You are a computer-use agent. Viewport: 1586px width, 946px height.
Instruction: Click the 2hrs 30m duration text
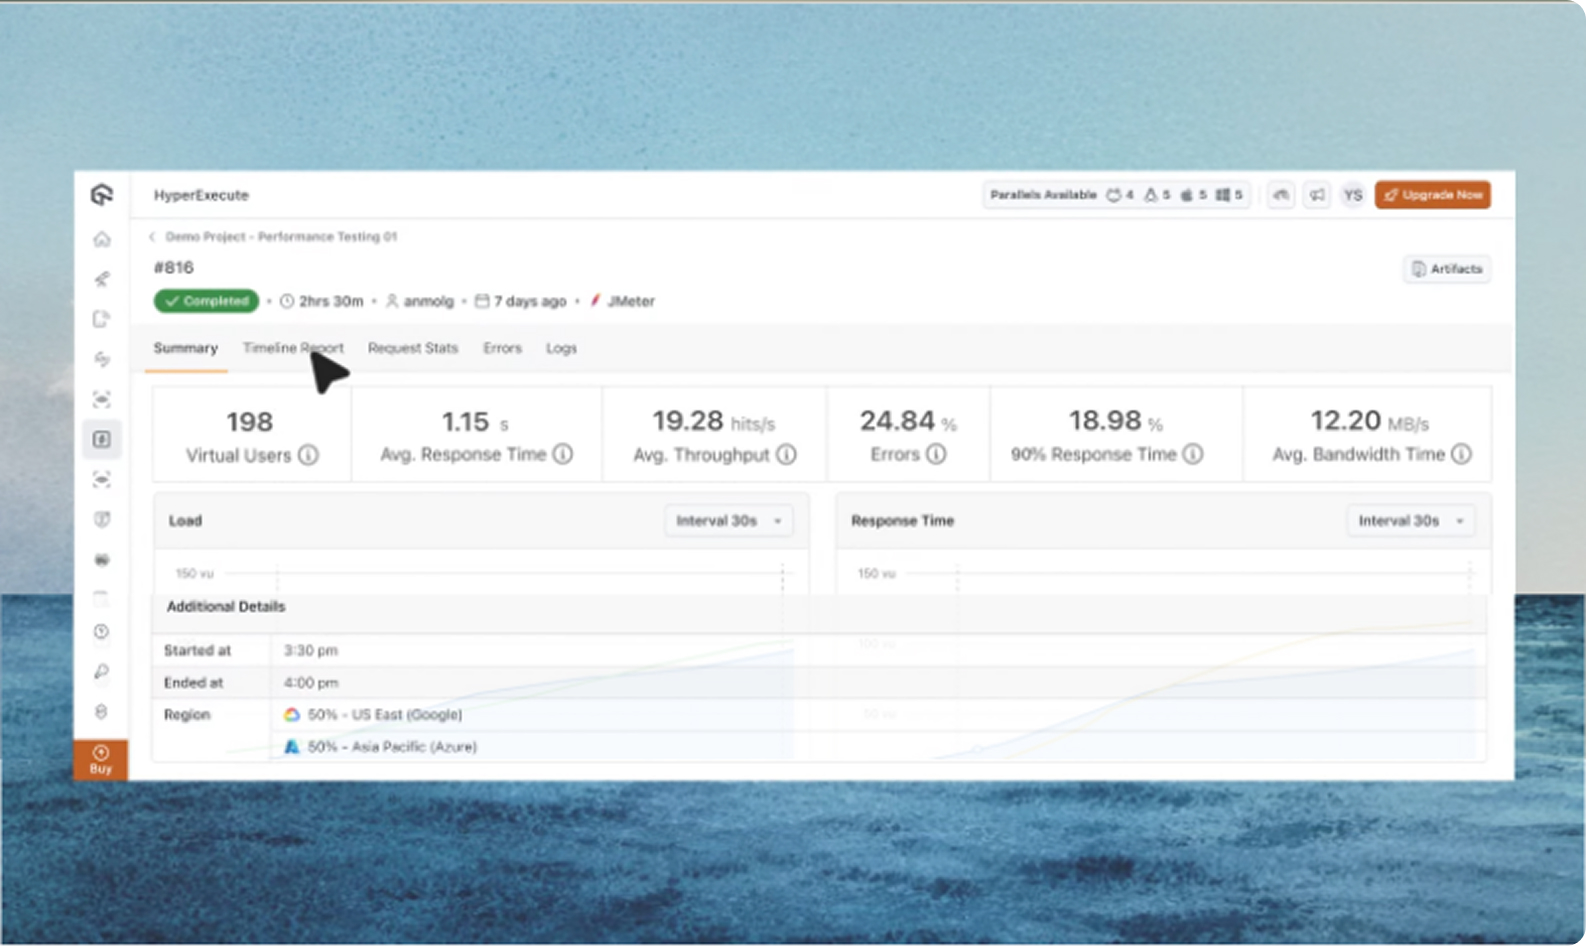point(331,301)
